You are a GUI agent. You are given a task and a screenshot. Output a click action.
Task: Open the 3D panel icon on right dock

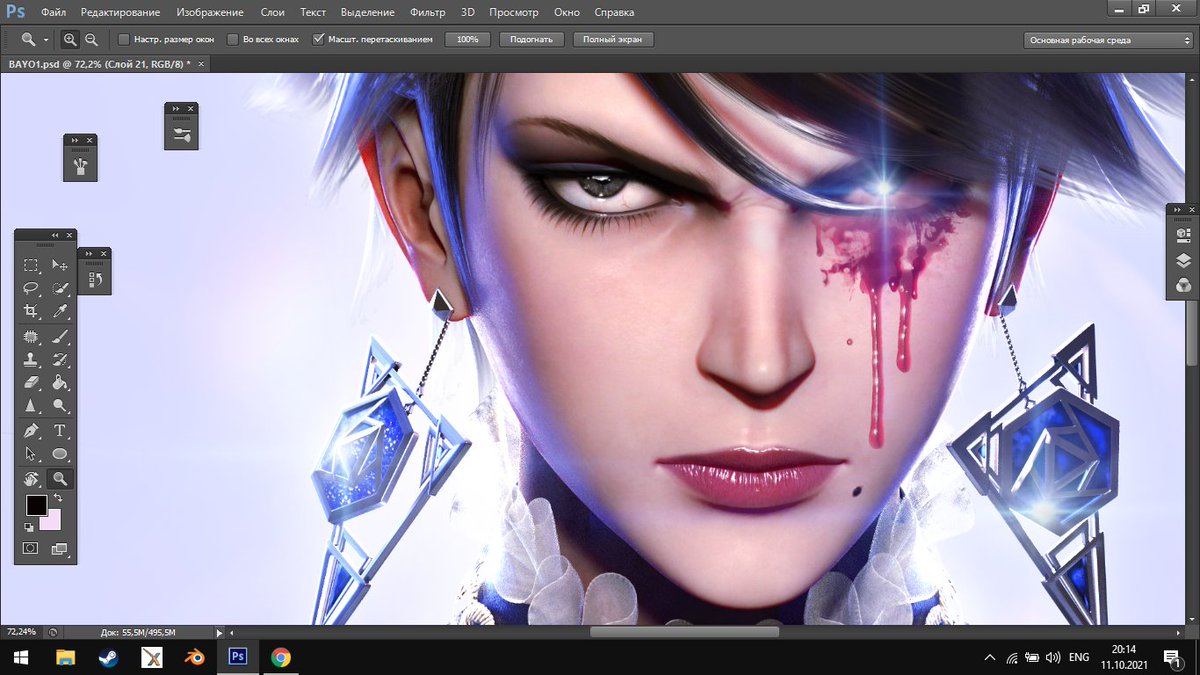(x=1183, y=235)
